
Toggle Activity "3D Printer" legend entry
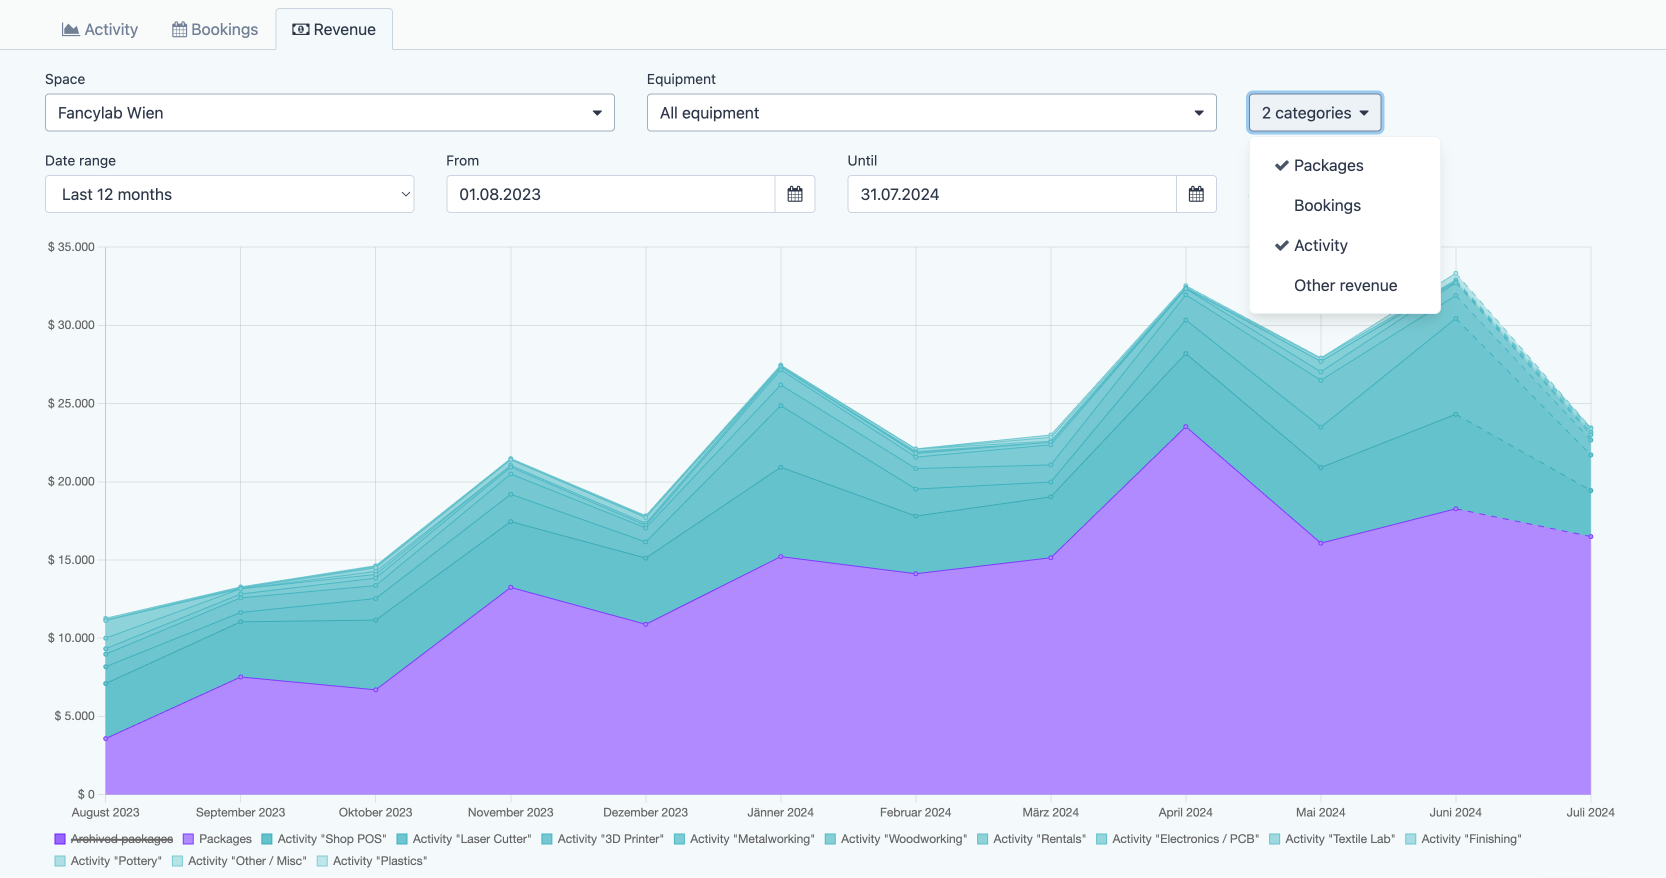[603, 839]
